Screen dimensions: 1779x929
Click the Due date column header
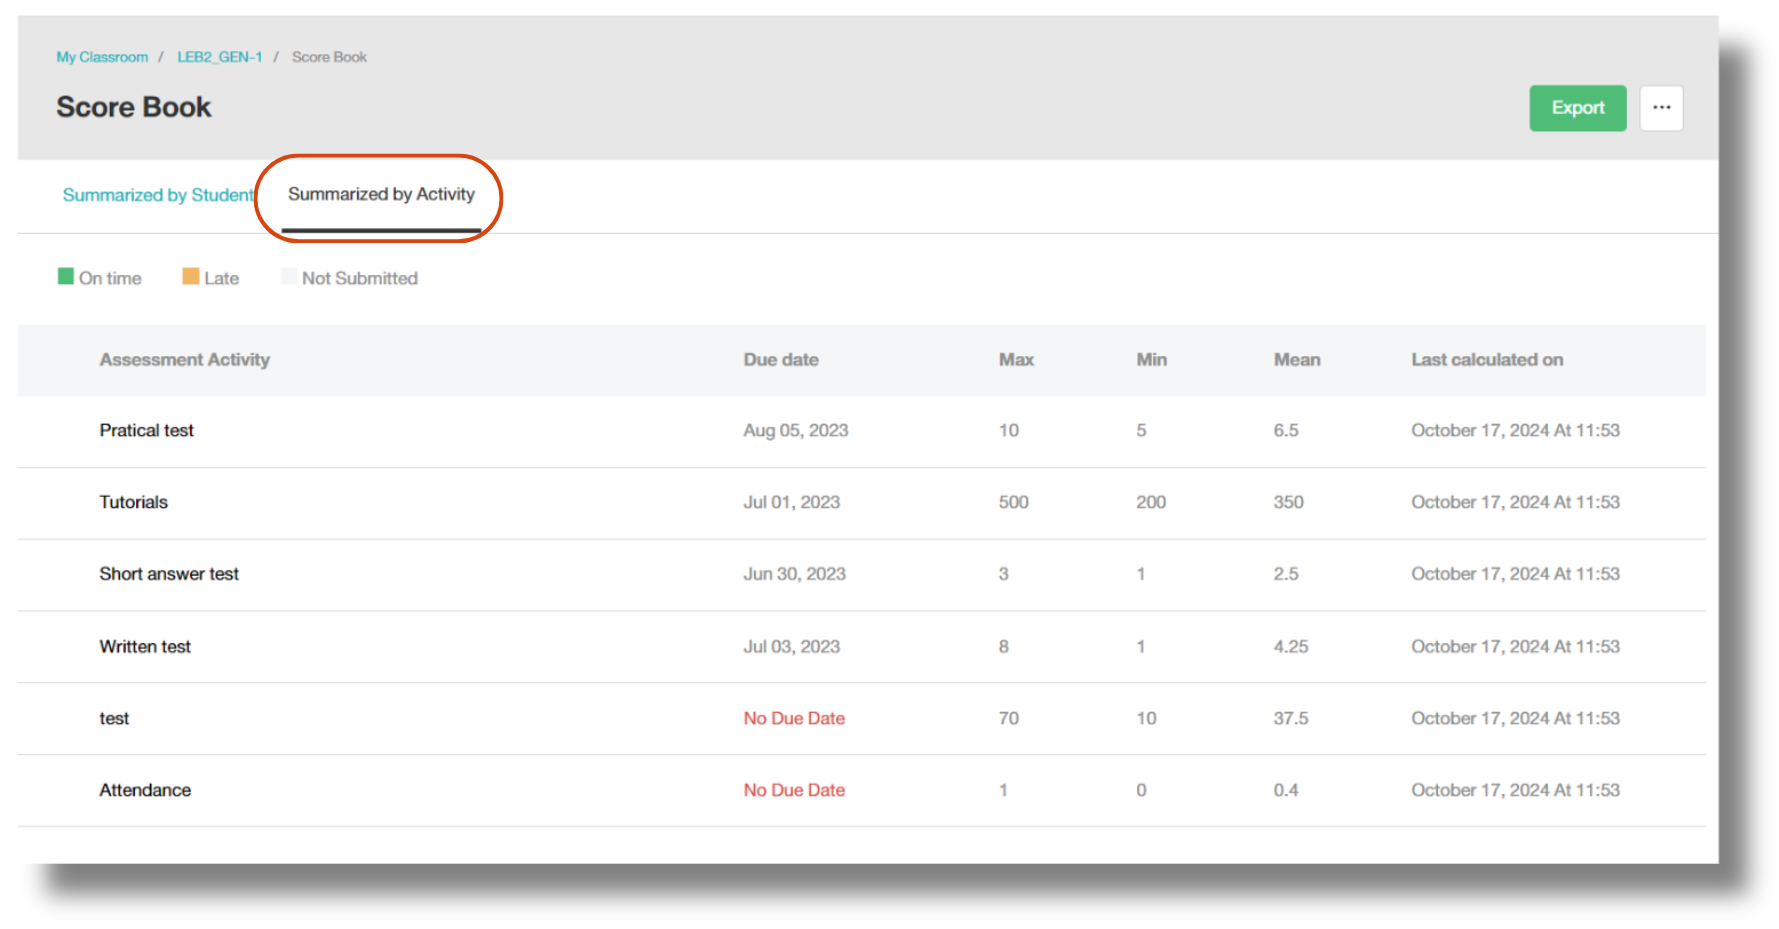780,360
